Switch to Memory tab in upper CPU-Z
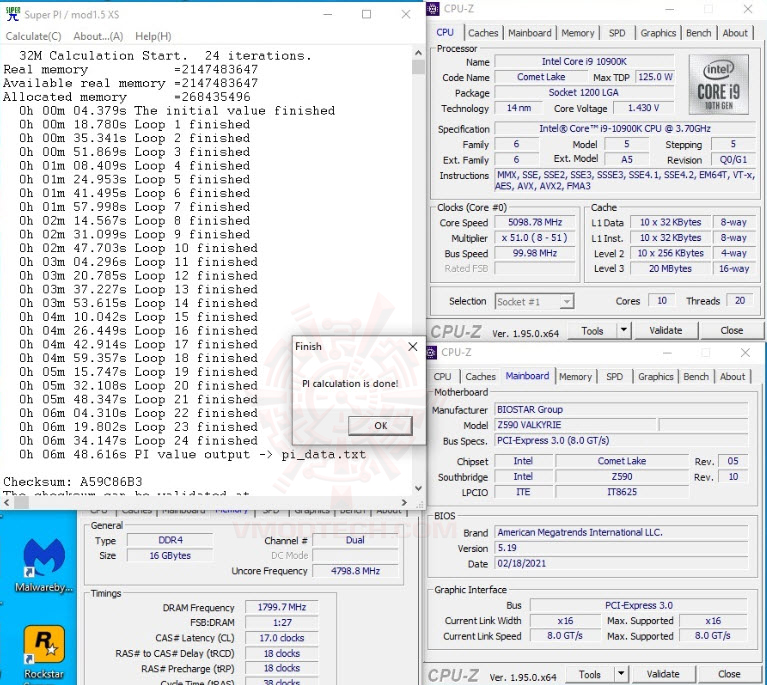The image size is (767, 685). coord(577,33)
